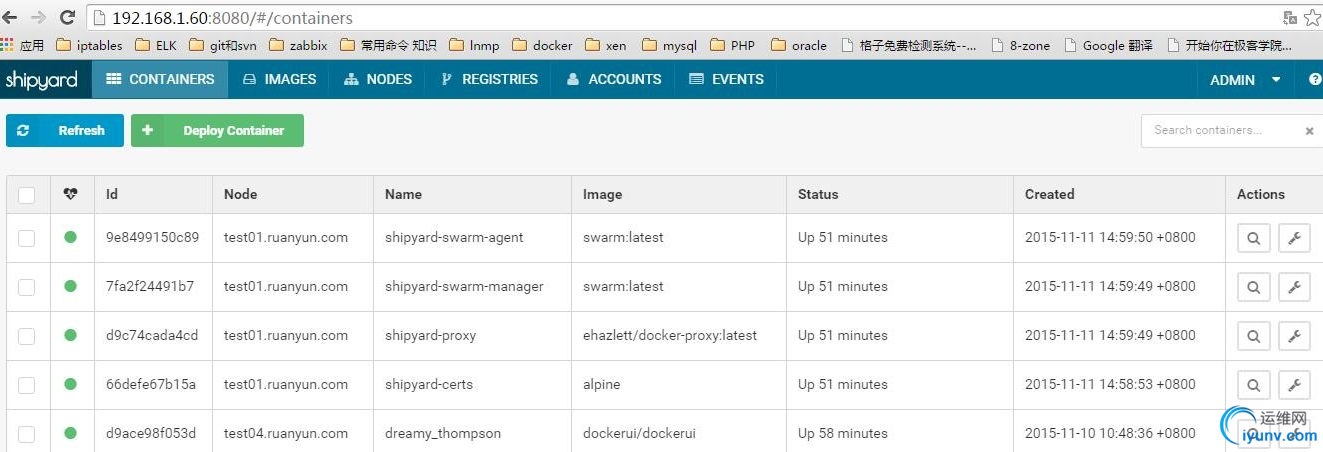
Task: Open wrench actions for shipyard-swarm-agent
Action: pos(1294,238)
